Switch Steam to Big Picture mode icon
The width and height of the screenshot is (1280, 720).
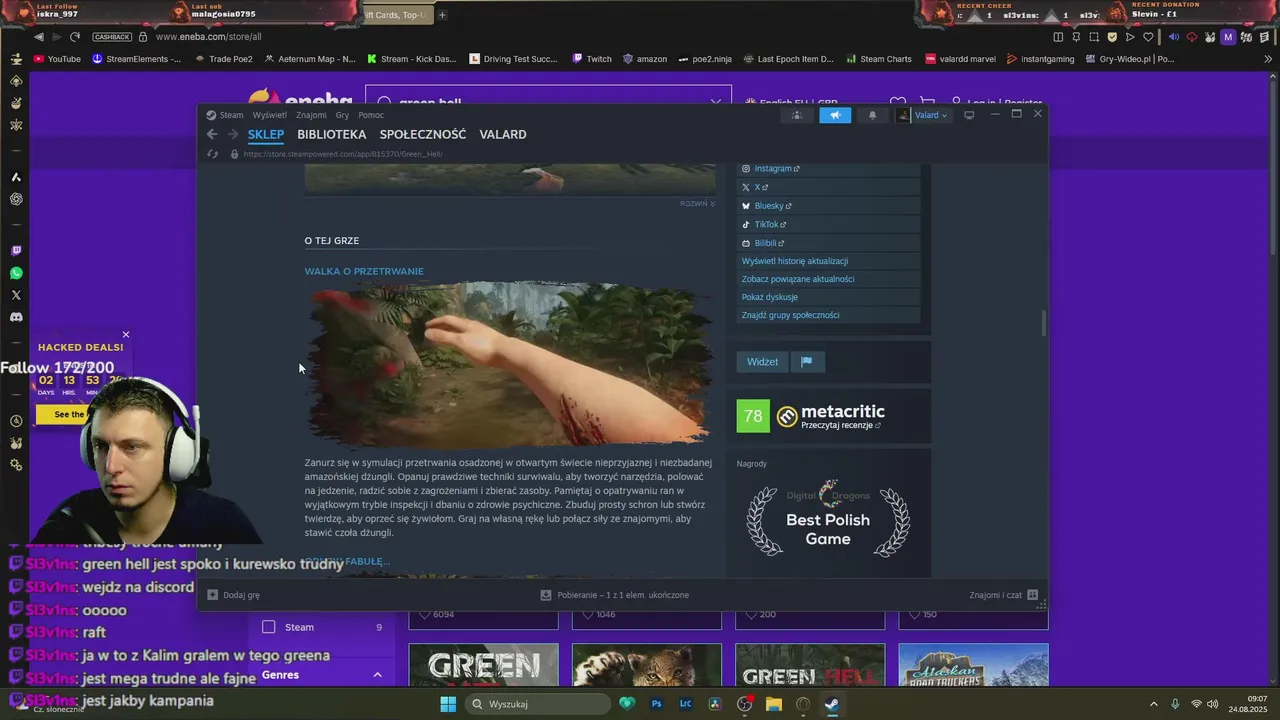969,115
